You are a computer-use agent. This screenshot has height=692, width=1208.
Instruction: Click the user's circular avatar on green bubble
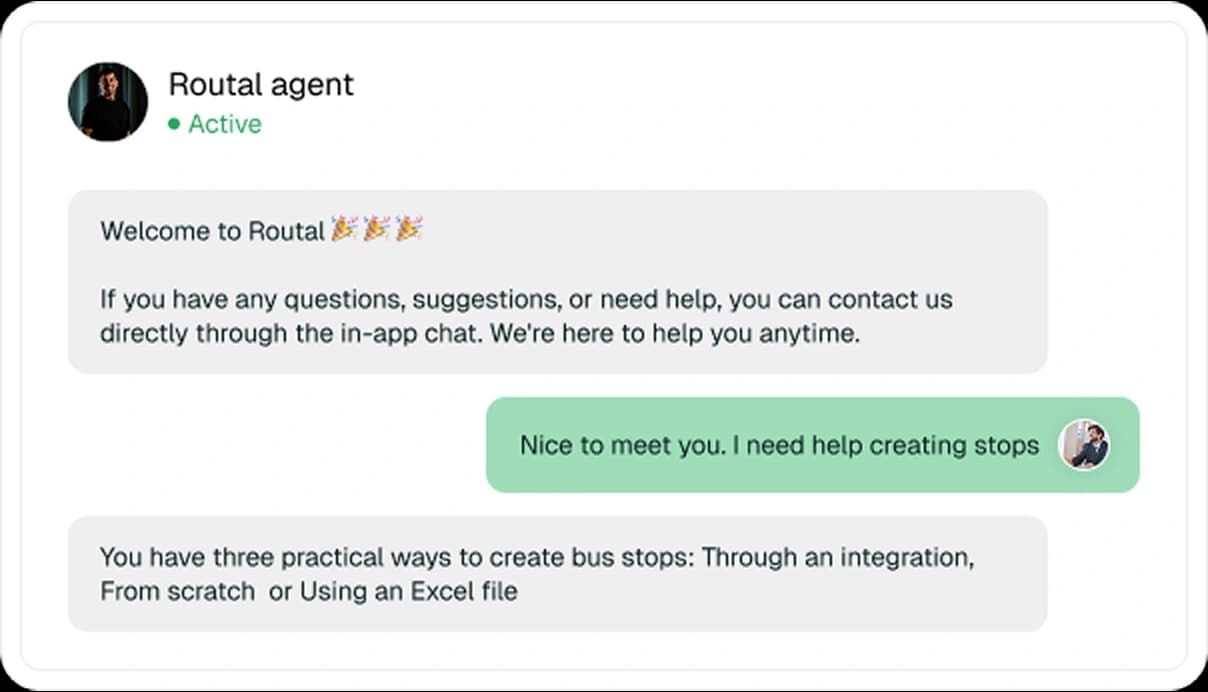point(1084,445)
